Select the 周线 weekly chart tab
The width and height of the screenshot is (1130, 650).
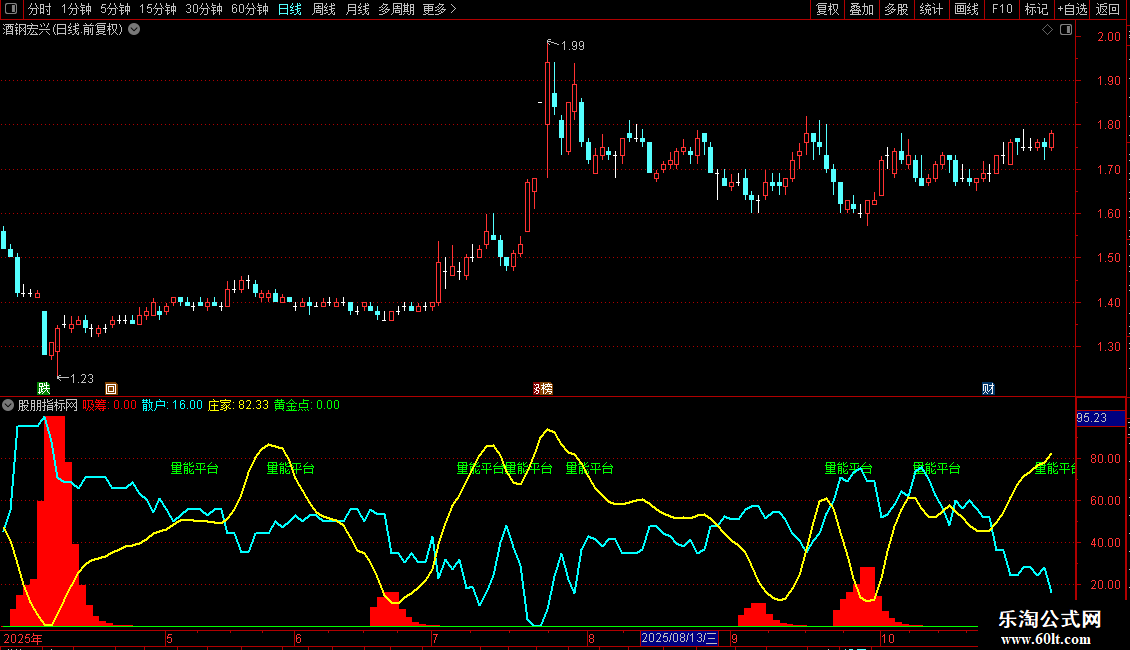(x=324, y=9)
